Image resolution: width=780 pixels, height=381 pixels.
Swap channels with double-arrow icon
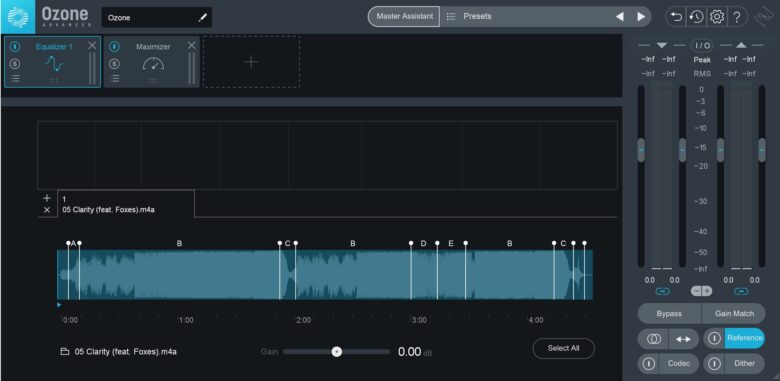click(683, 339)
